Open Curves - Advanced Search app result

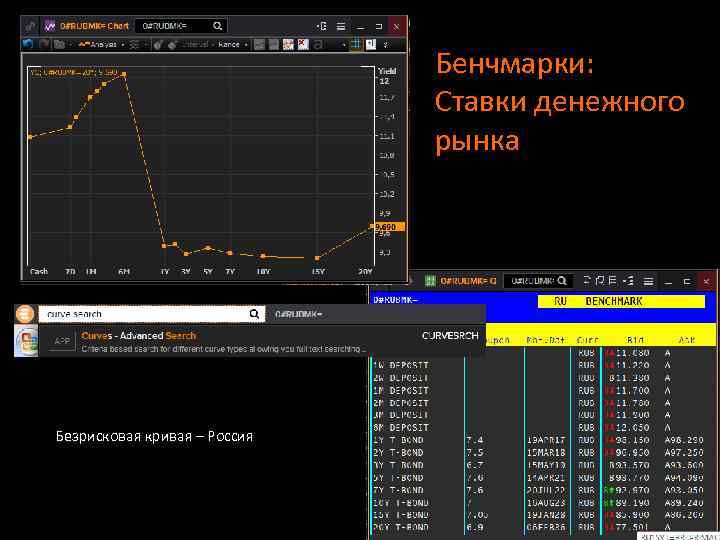pyautogui.click(x=262, y=342)
